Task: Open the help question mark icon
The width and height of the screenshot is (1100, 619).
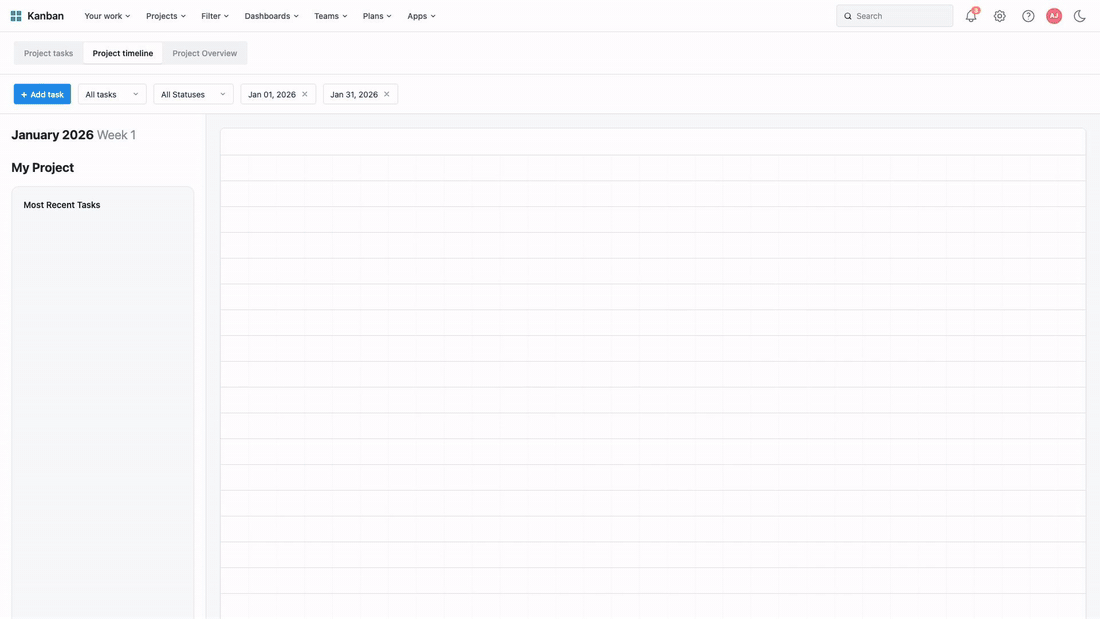Action: click(x=1028, y=15)
